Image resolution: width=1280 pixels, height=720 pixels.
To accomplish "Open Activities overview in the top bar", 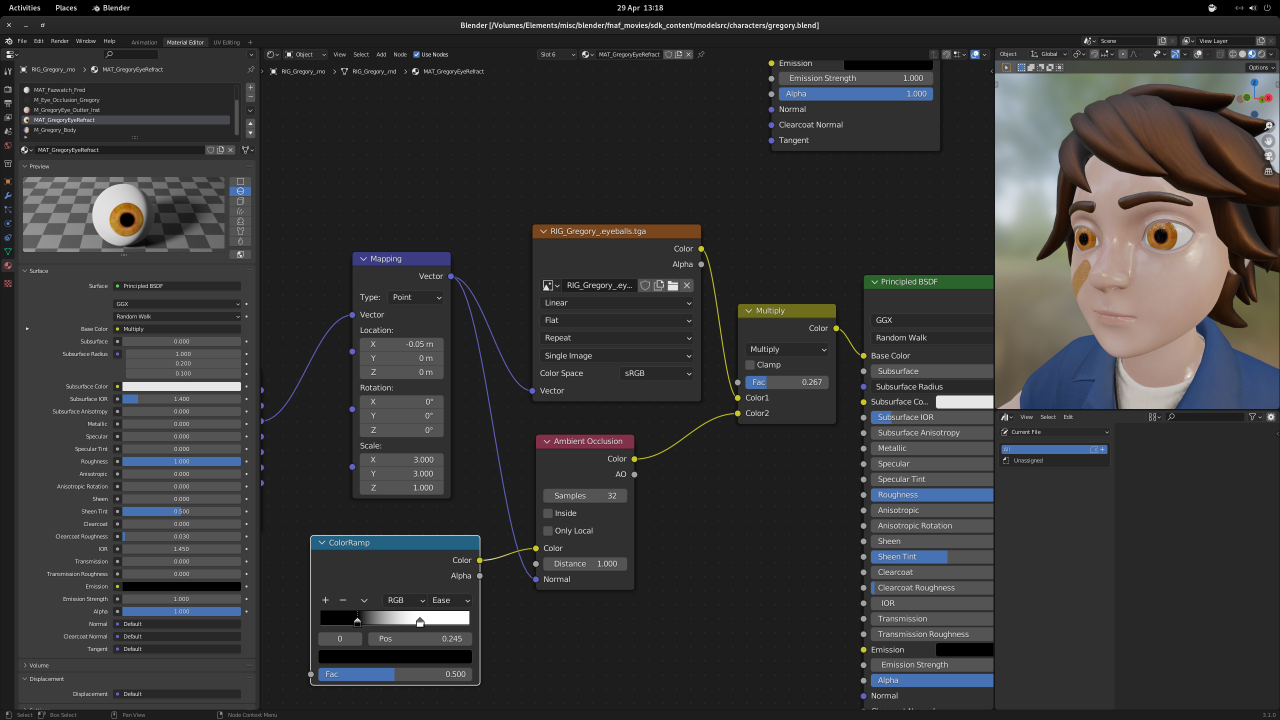I will pyautogui.click(x=25, y=7).
